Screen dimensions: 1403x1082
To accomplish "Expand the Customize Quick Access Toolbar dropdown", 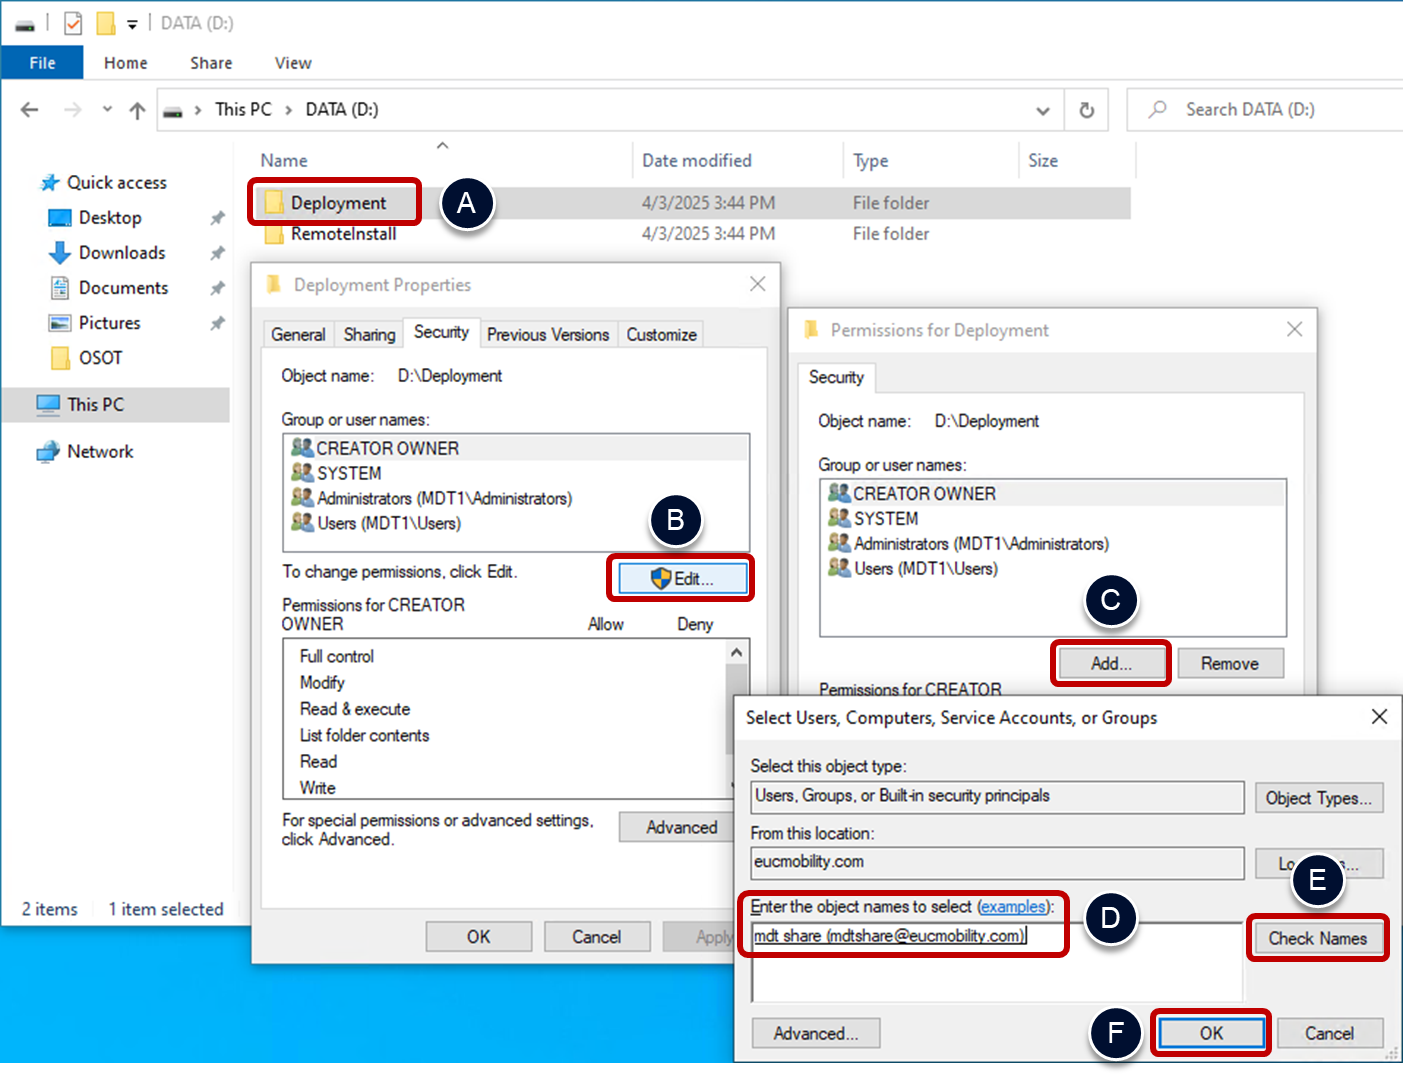I will [x=132, y=24].
